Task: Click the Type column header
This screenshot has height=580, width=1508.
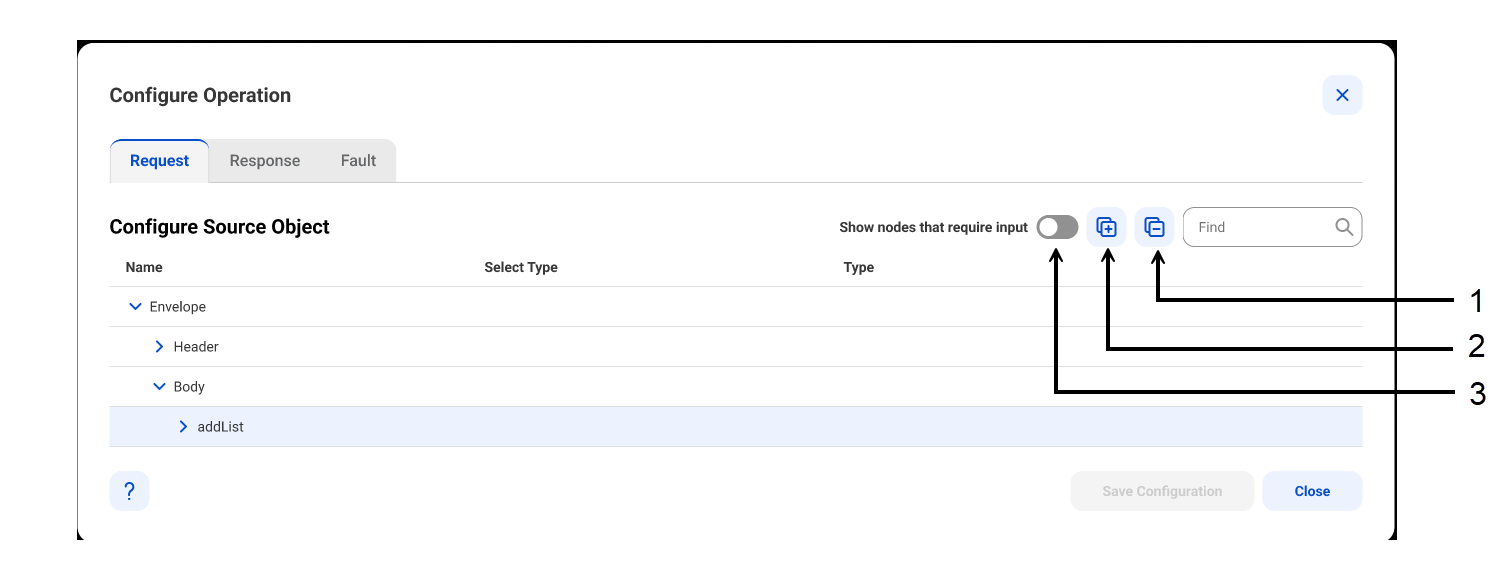Action: pos(859,267)
